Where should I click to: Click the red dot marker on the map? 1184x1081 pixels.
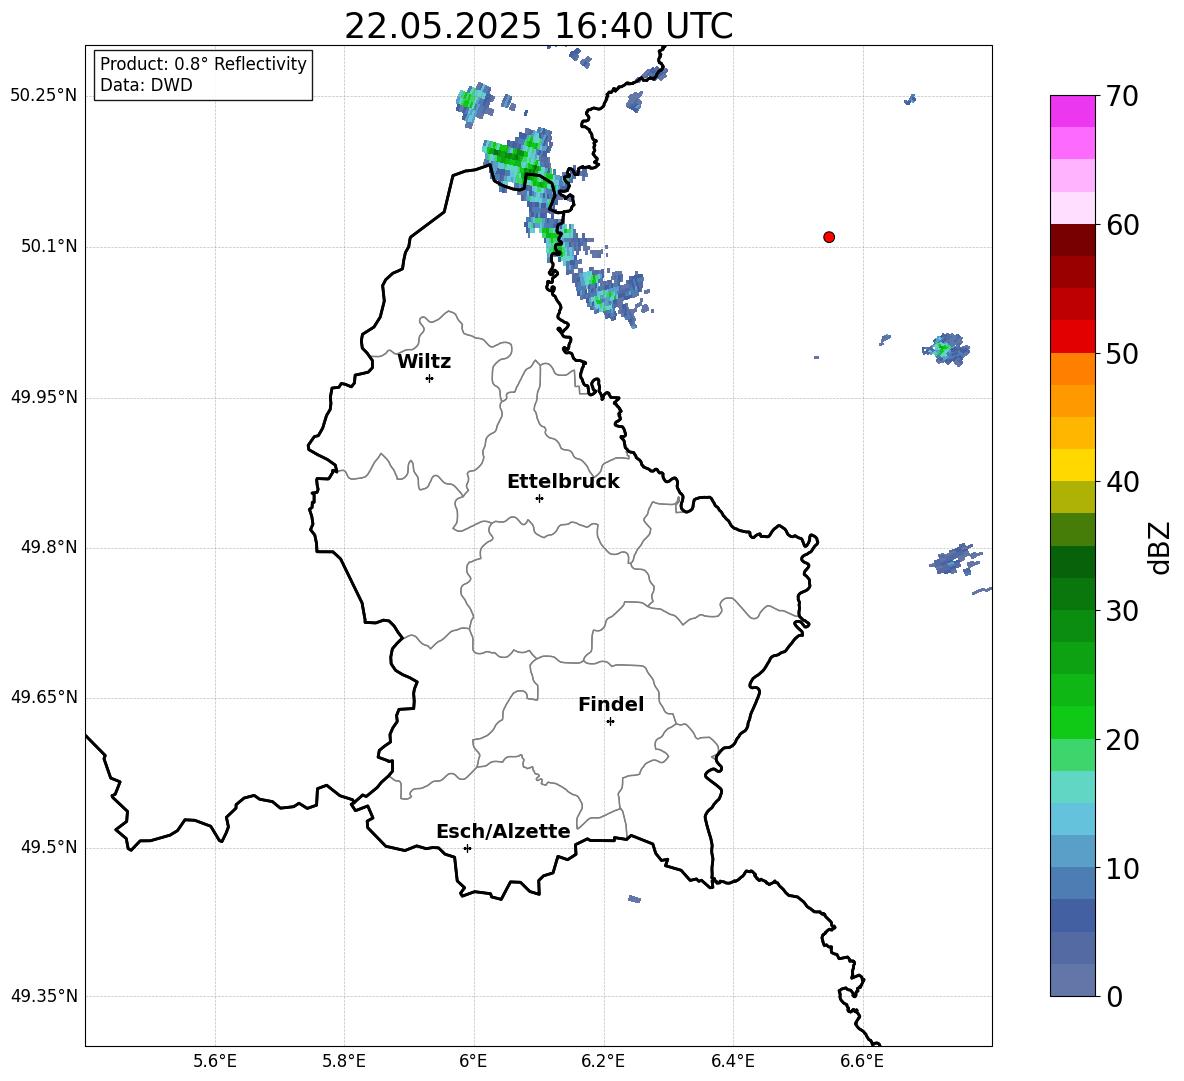click(x=829, y=237)
